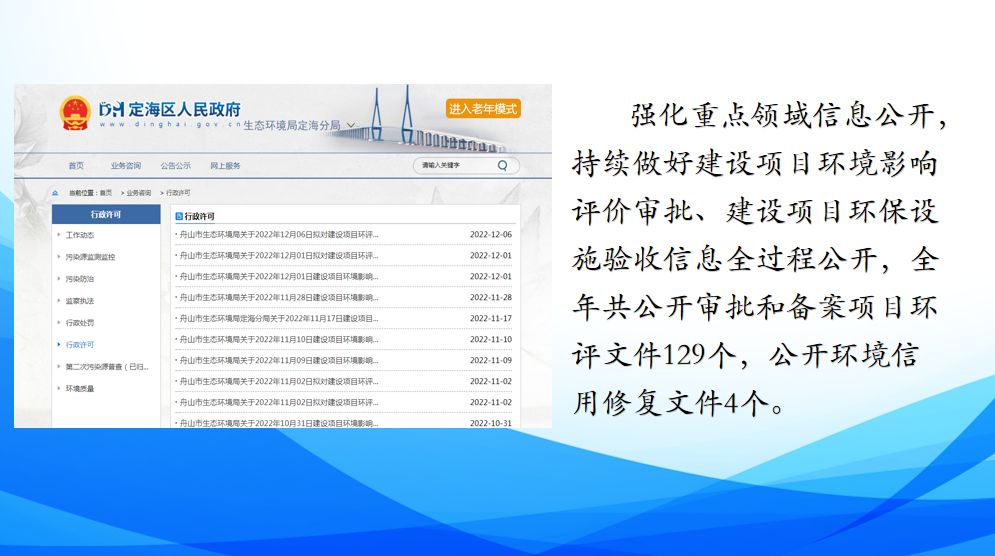Open the 业务咨询 navigation menu
Viewport: 995px width, 556px height.
(x=126, y=166)
